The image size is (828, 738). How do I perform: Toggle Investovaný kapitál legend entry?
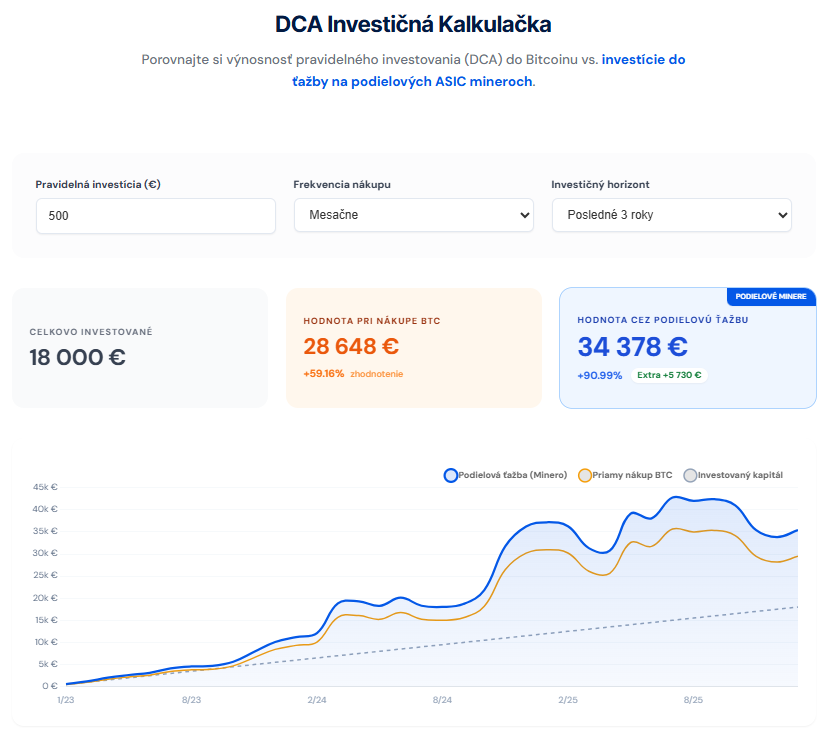[x=733, y=475]
